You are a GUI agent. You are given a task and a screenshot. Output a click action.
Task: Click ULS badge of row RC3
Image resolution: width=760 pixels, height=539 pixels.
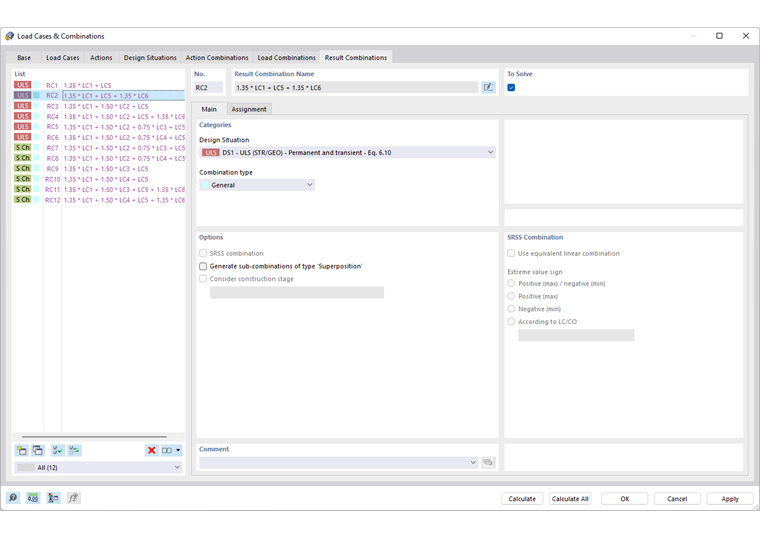22,106
